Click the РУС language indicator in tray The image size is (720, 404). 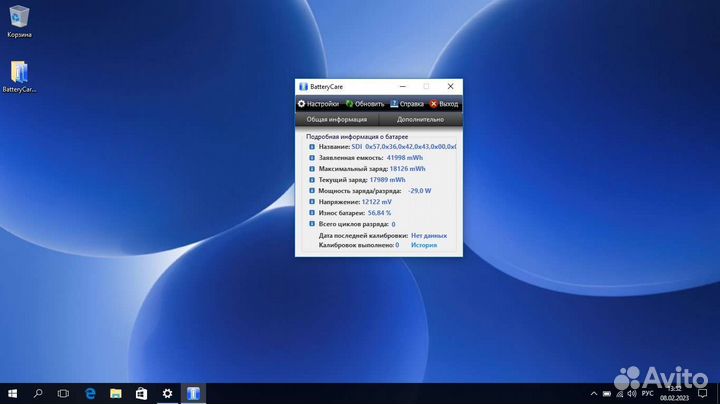(x=647, y=393)
